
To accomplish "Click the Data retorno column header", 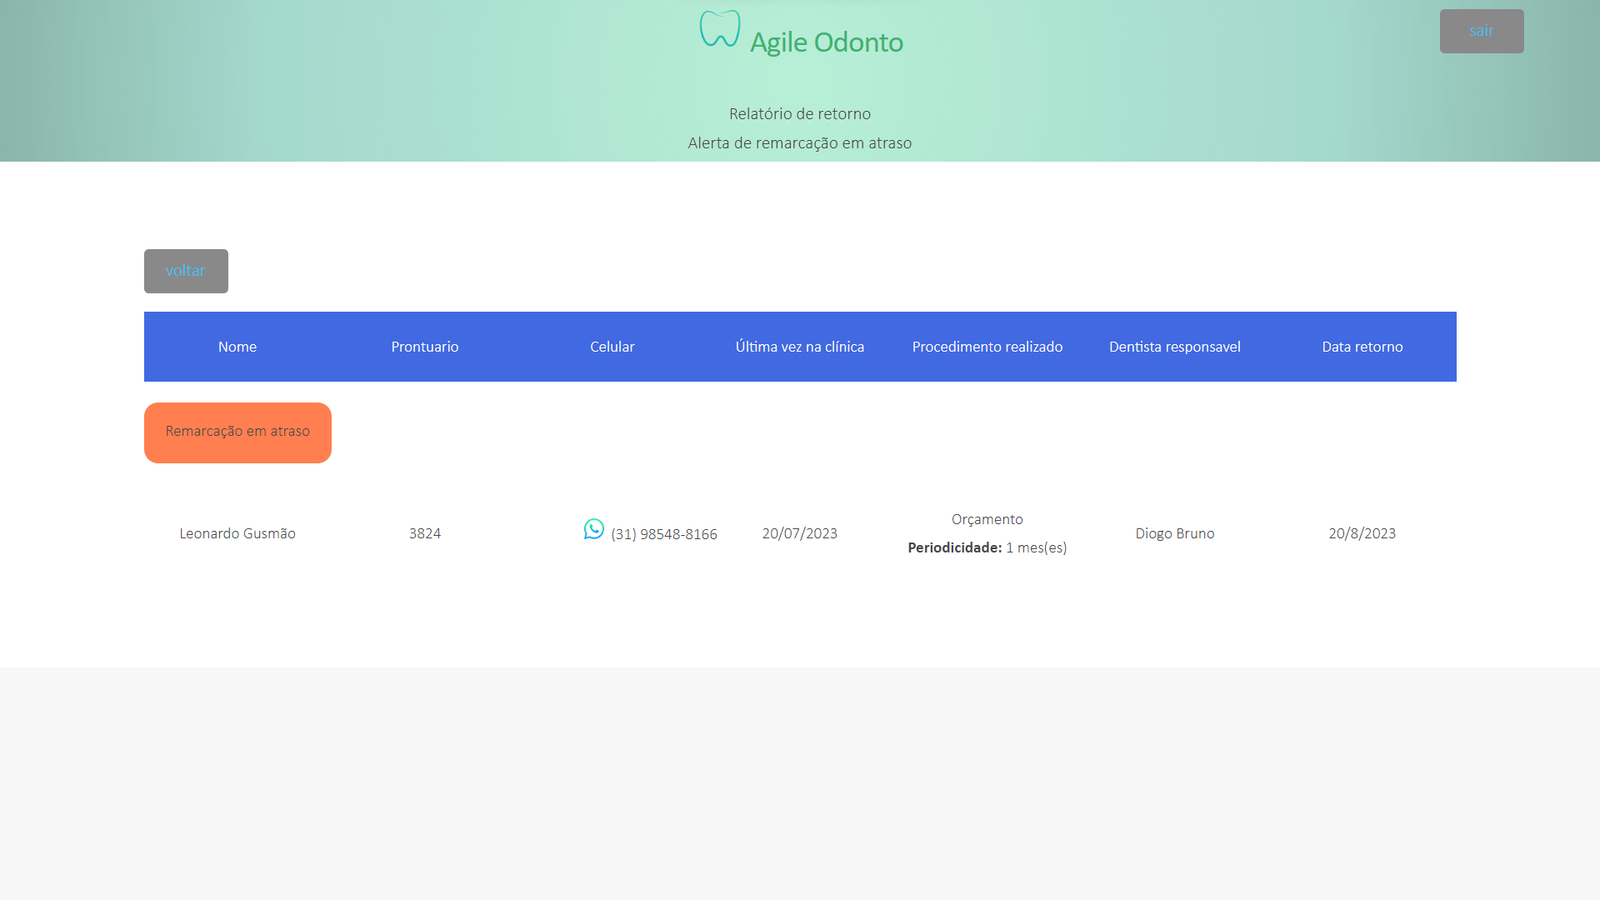I will 1362,347.
